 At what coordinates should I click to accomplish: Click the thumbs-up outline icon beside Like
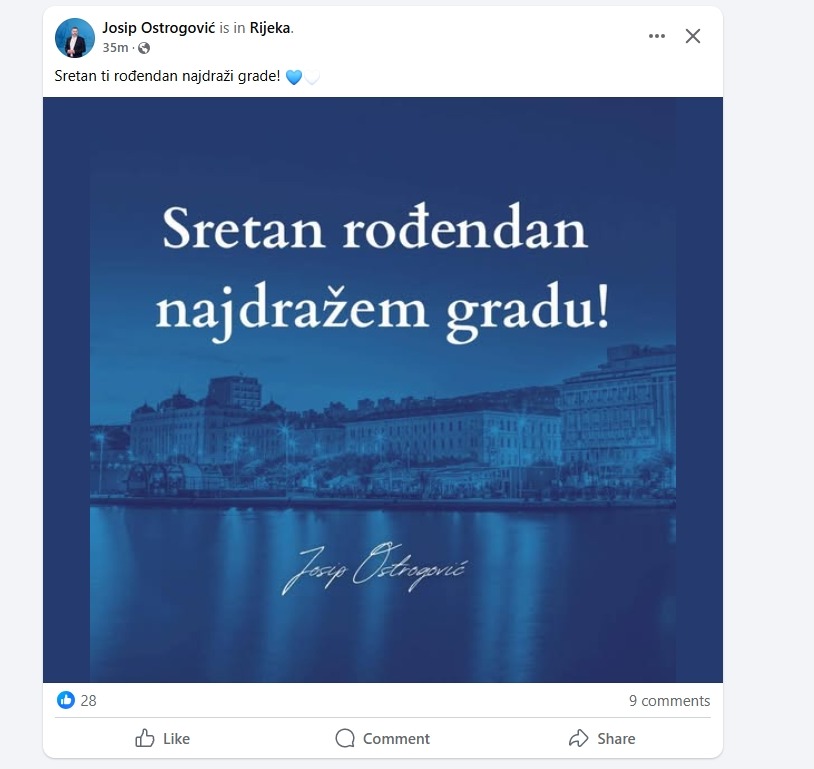click(x=145, y=738)
